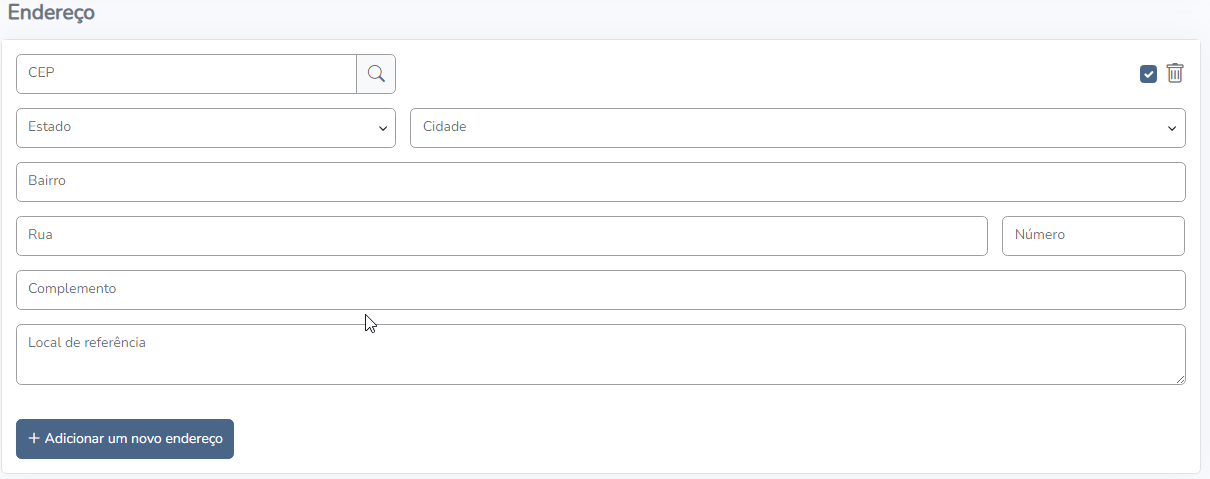The width and height of the screenshot is (1210, 479).
Task: Toggle the checkbox beside the trash icon
Action: tap(1148, 74)
